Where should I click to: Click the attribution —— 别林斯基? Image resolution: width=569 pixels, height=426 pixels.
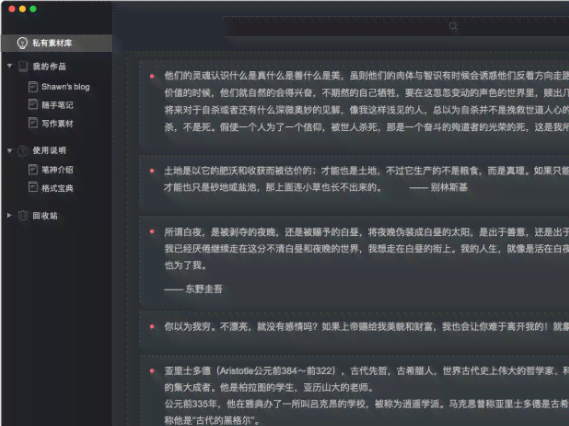click(439, 187)
